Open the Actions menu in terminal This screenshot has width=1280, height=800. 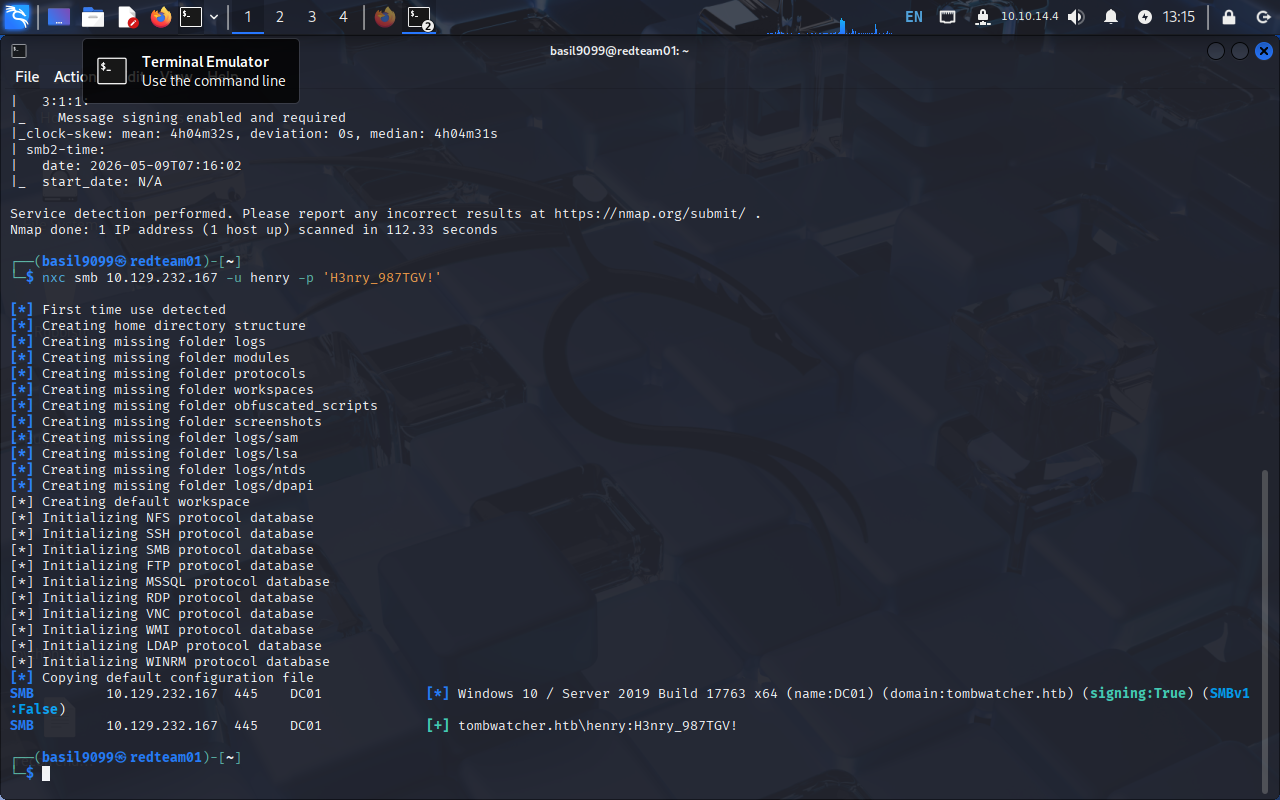pyautogui.click(x=70, y=77)
